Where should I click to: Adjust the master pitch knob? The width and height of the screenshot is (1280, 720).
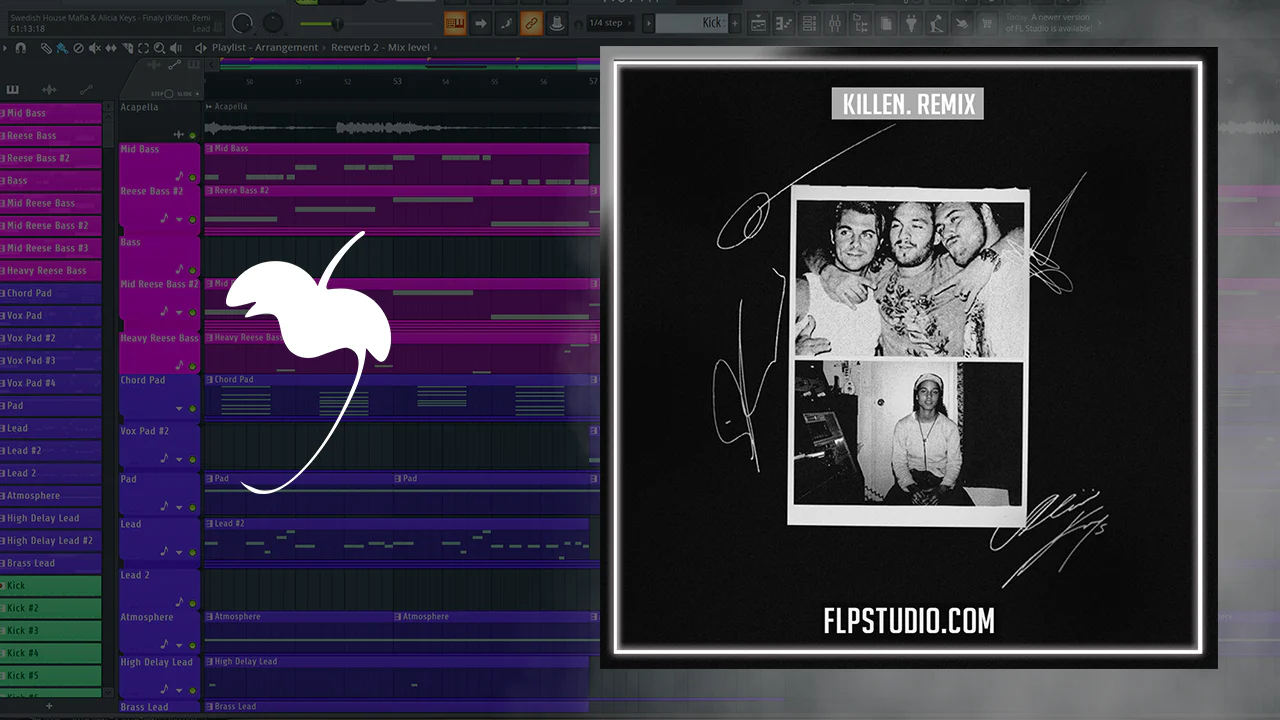coord(273,23)
